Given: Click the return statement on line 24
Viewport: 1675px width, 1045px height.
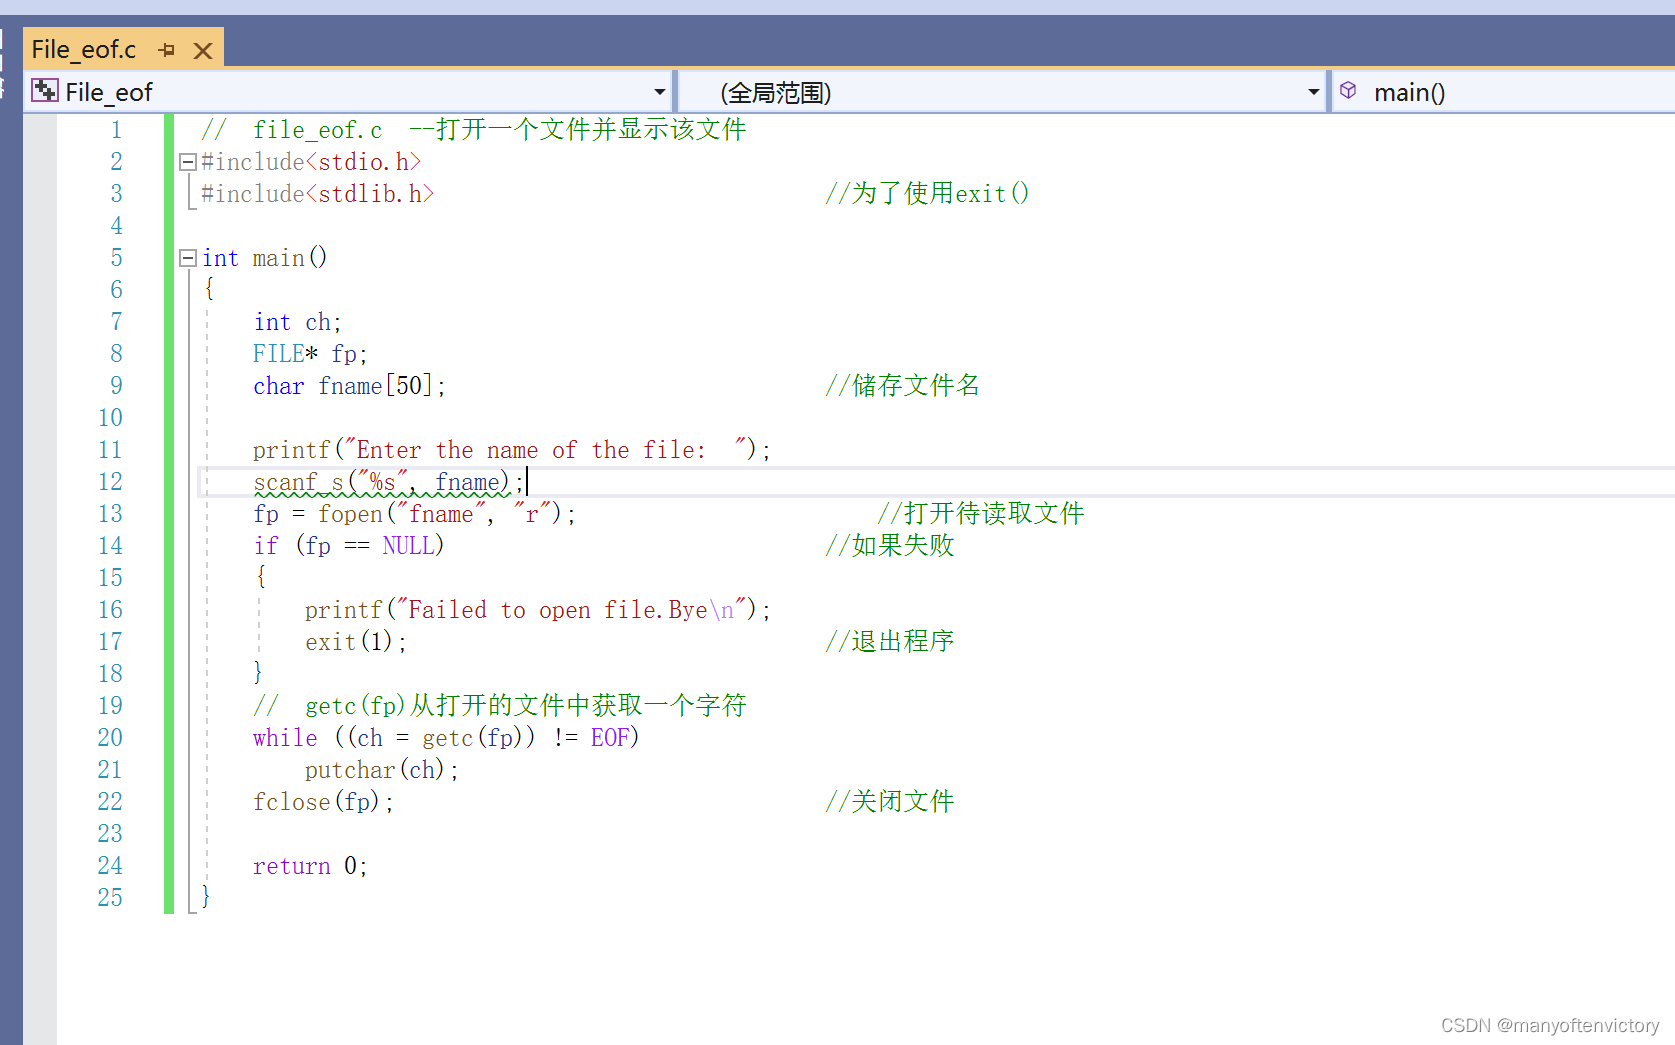Looking at the screenshot, I should 310,866.
